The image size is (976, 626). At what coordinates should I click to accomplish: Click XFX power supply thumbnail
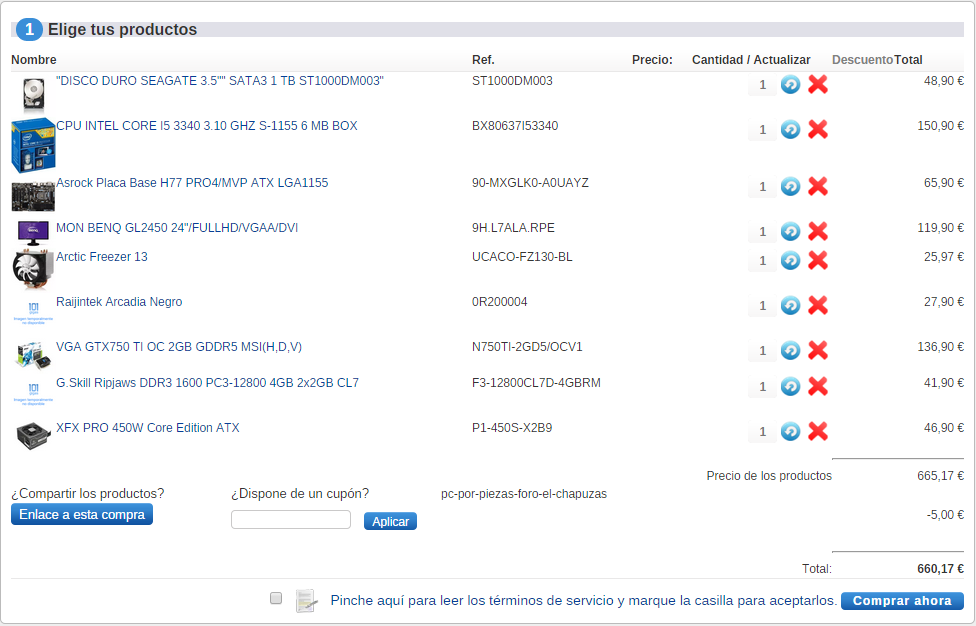(x=33, y=435)
